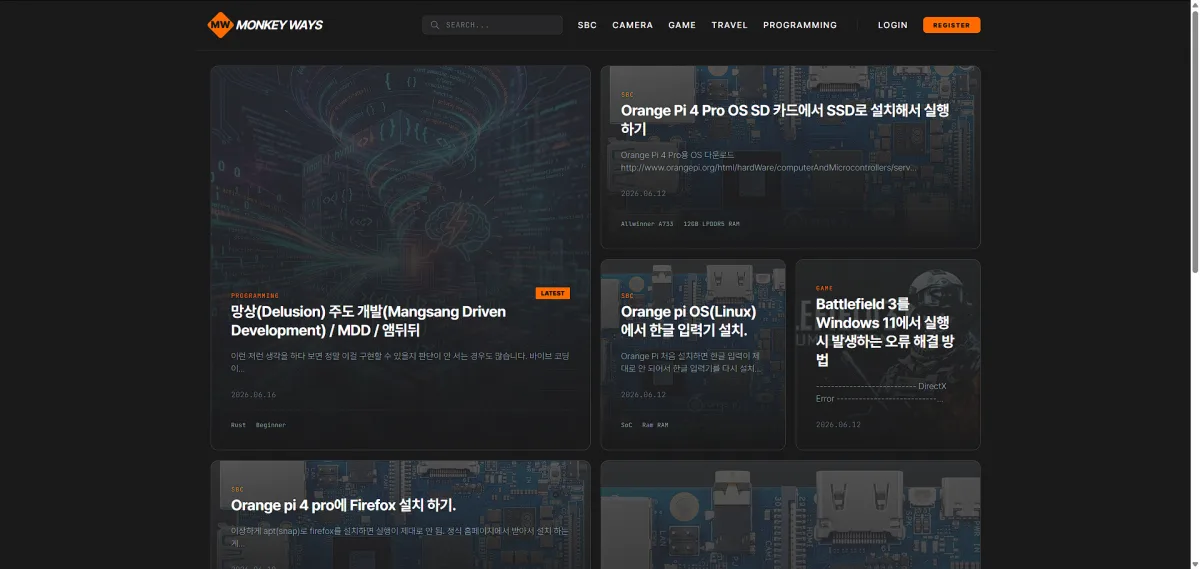This screenshot has height=569, width=1200.
Task: Click the date 2026.06.16
Action: coord(253,395)
